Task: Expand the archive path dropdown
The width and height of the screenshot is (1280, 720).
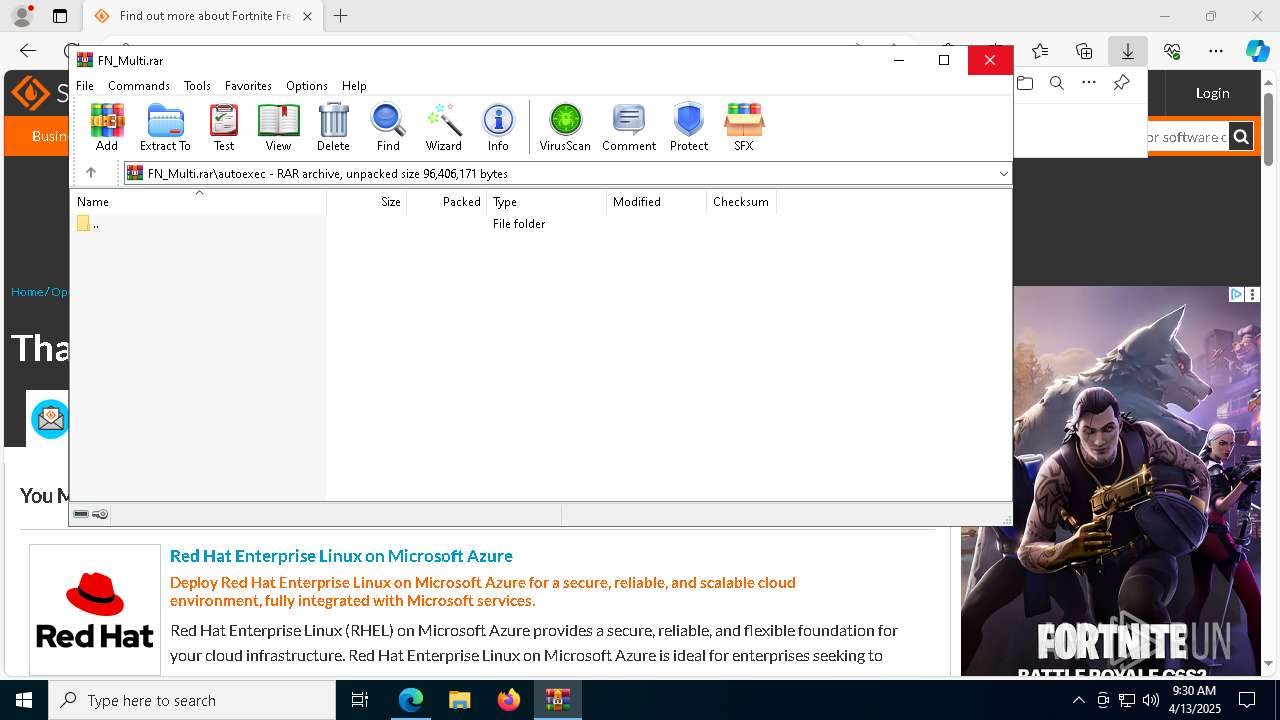Action: (x=1003, y=174)
